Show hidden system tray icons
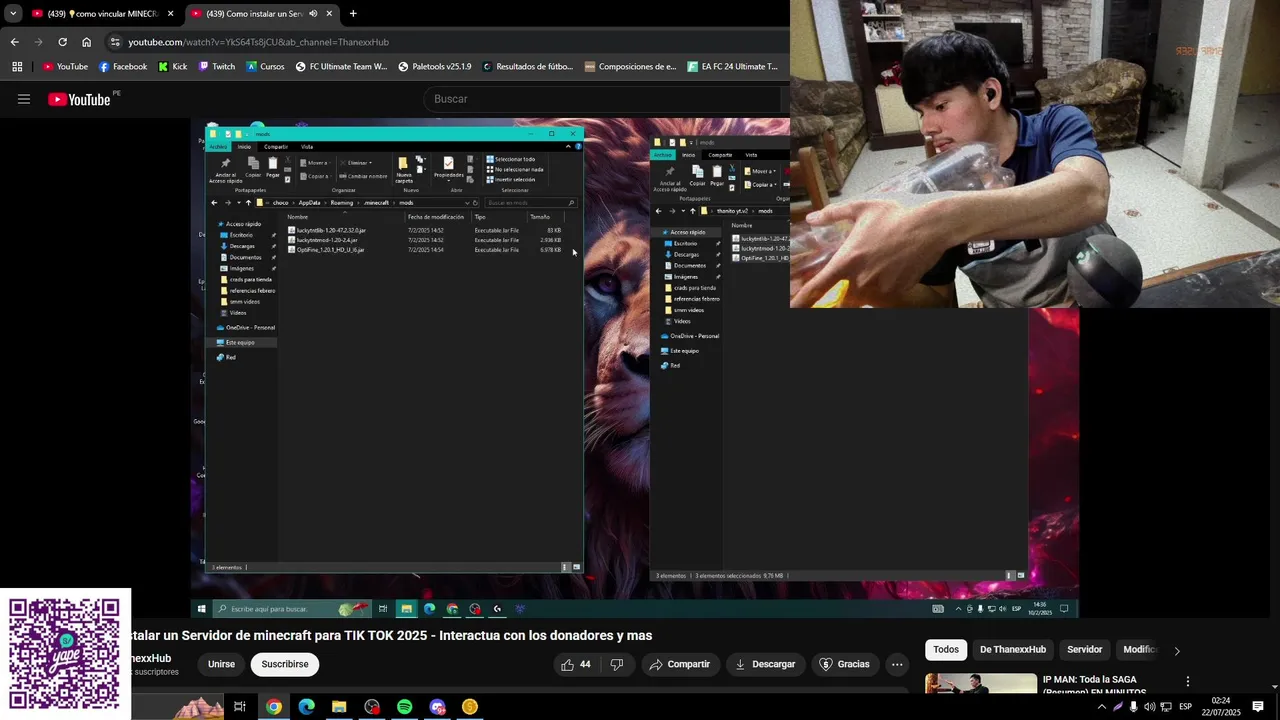The image size is (1280, 720). coord(1100,707)
